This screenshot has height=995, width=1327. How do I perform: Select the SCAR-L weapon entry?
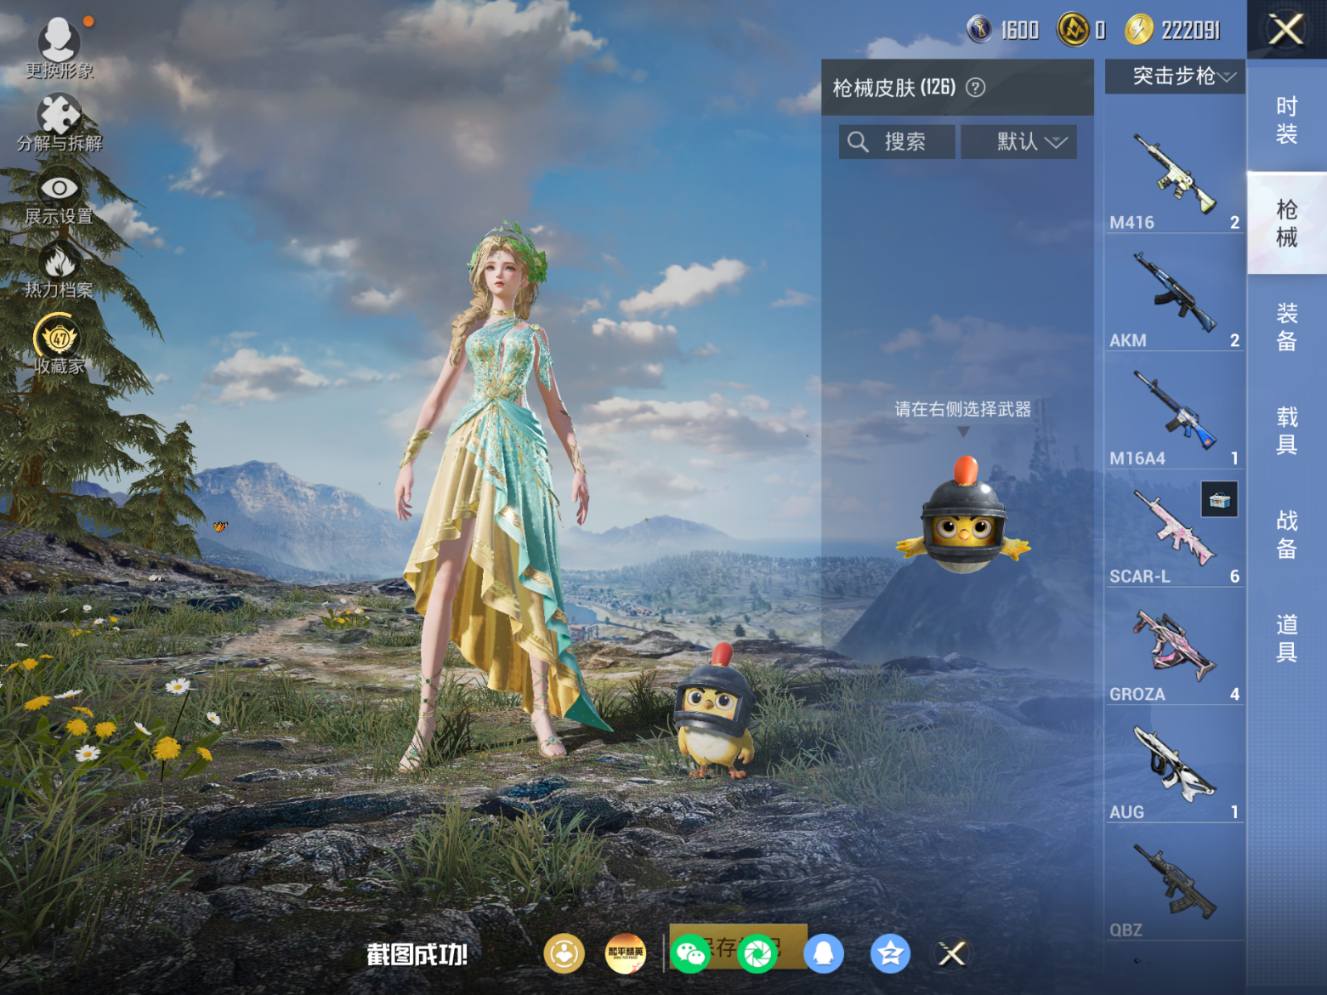1175,530
